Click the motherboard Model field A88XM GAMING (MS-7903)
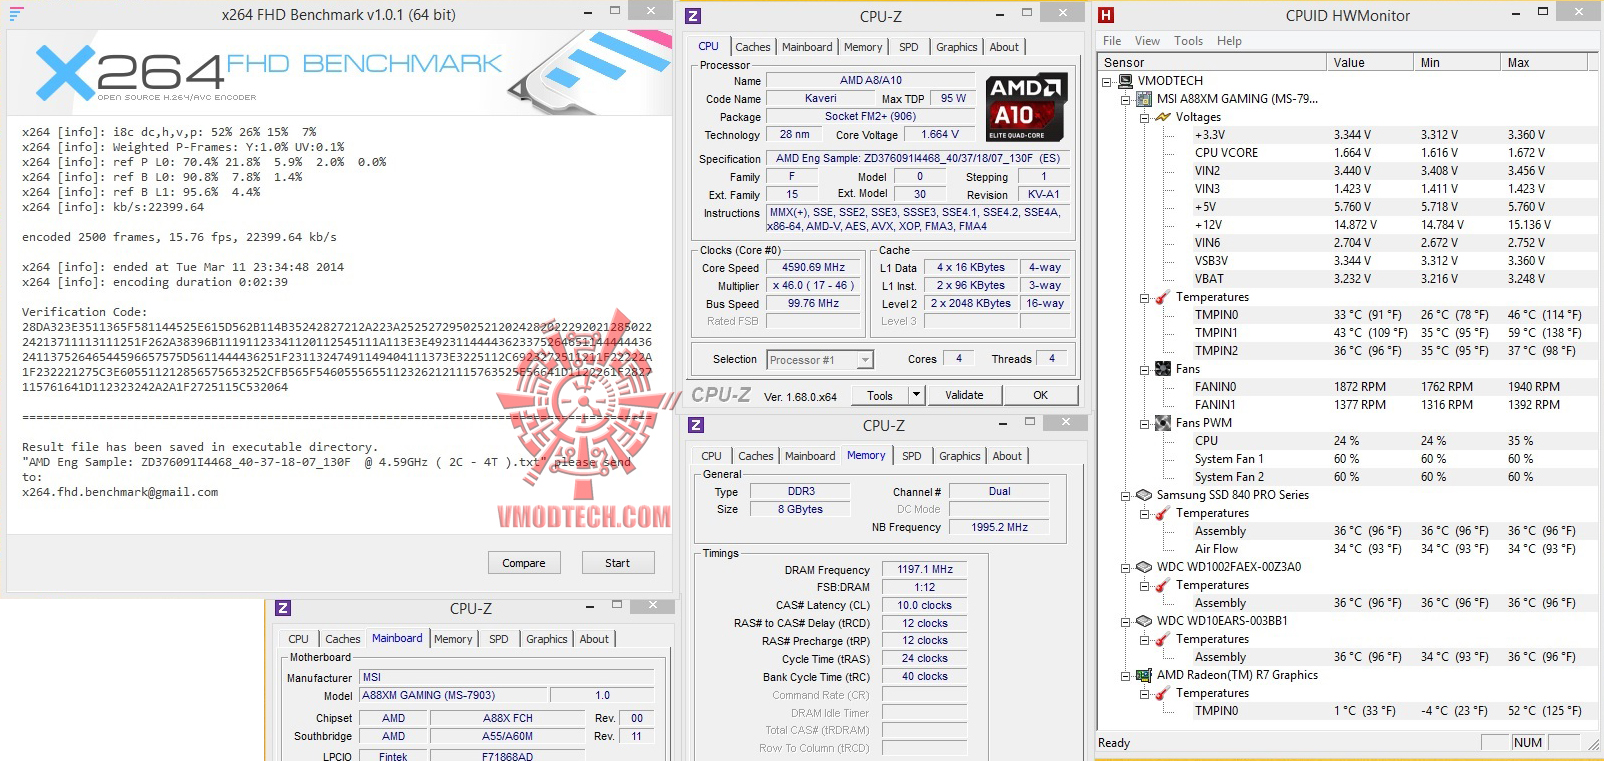 click(451, 696)
